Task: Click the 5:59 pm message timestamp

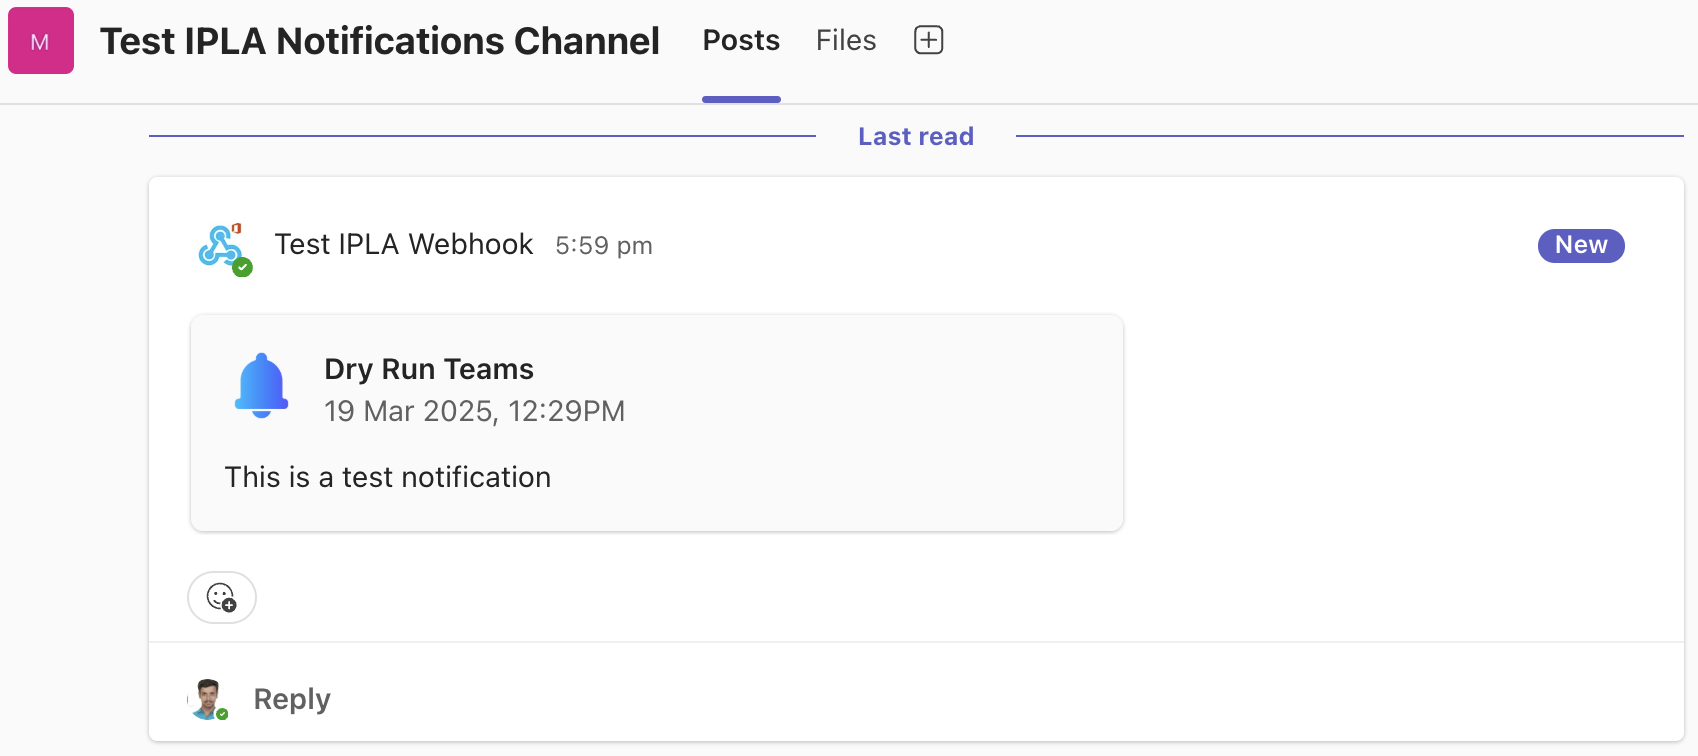Action: [x=604, y=246]
